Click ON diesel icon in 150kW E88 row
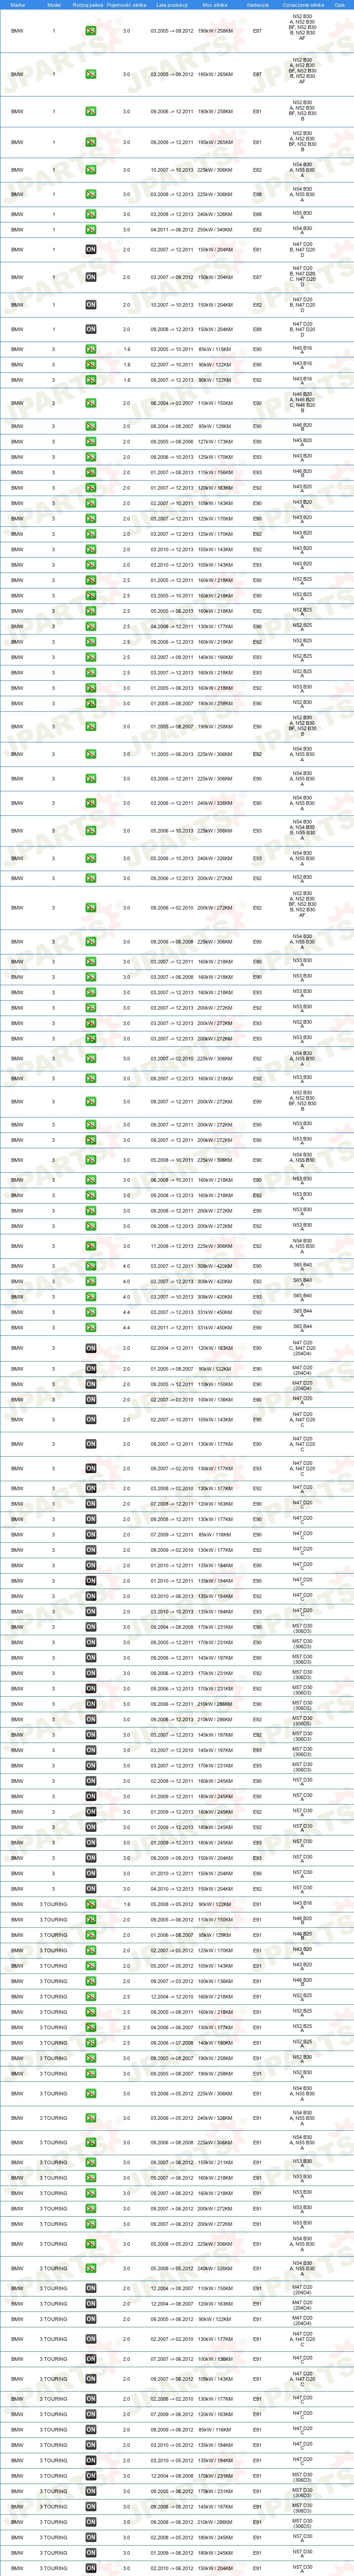The width and height of the screenshot is (354, 2576). [x=91, y=329]
